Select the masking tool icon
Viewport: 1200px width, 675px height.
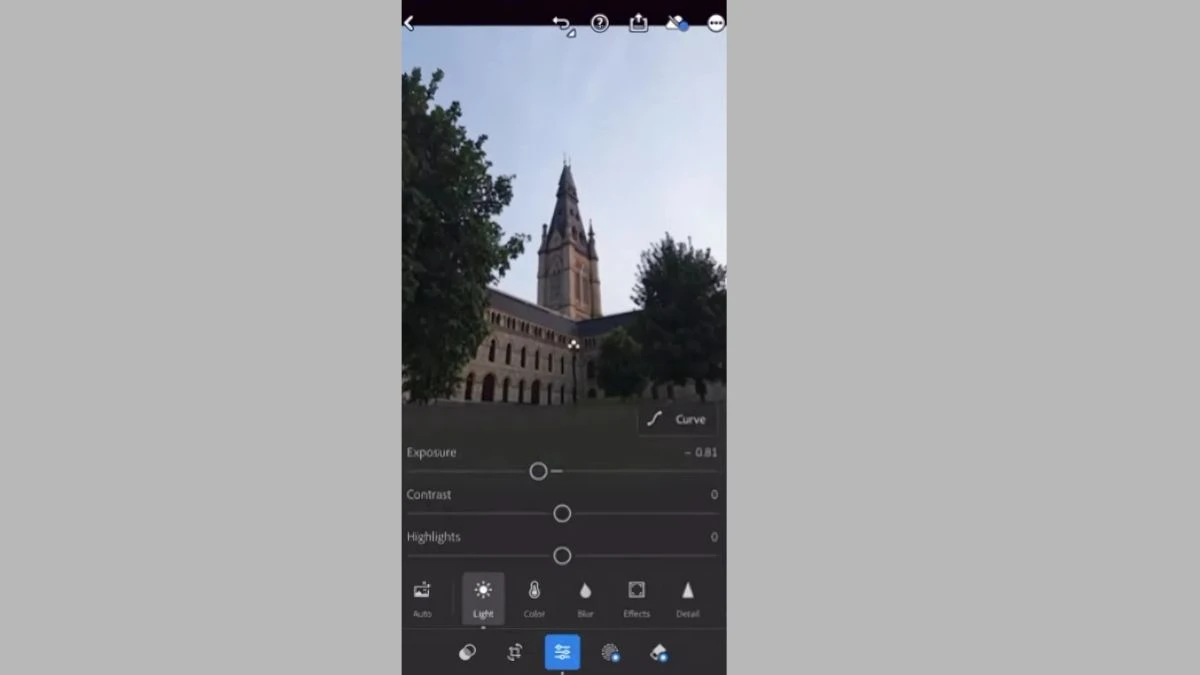coord(610,653)
